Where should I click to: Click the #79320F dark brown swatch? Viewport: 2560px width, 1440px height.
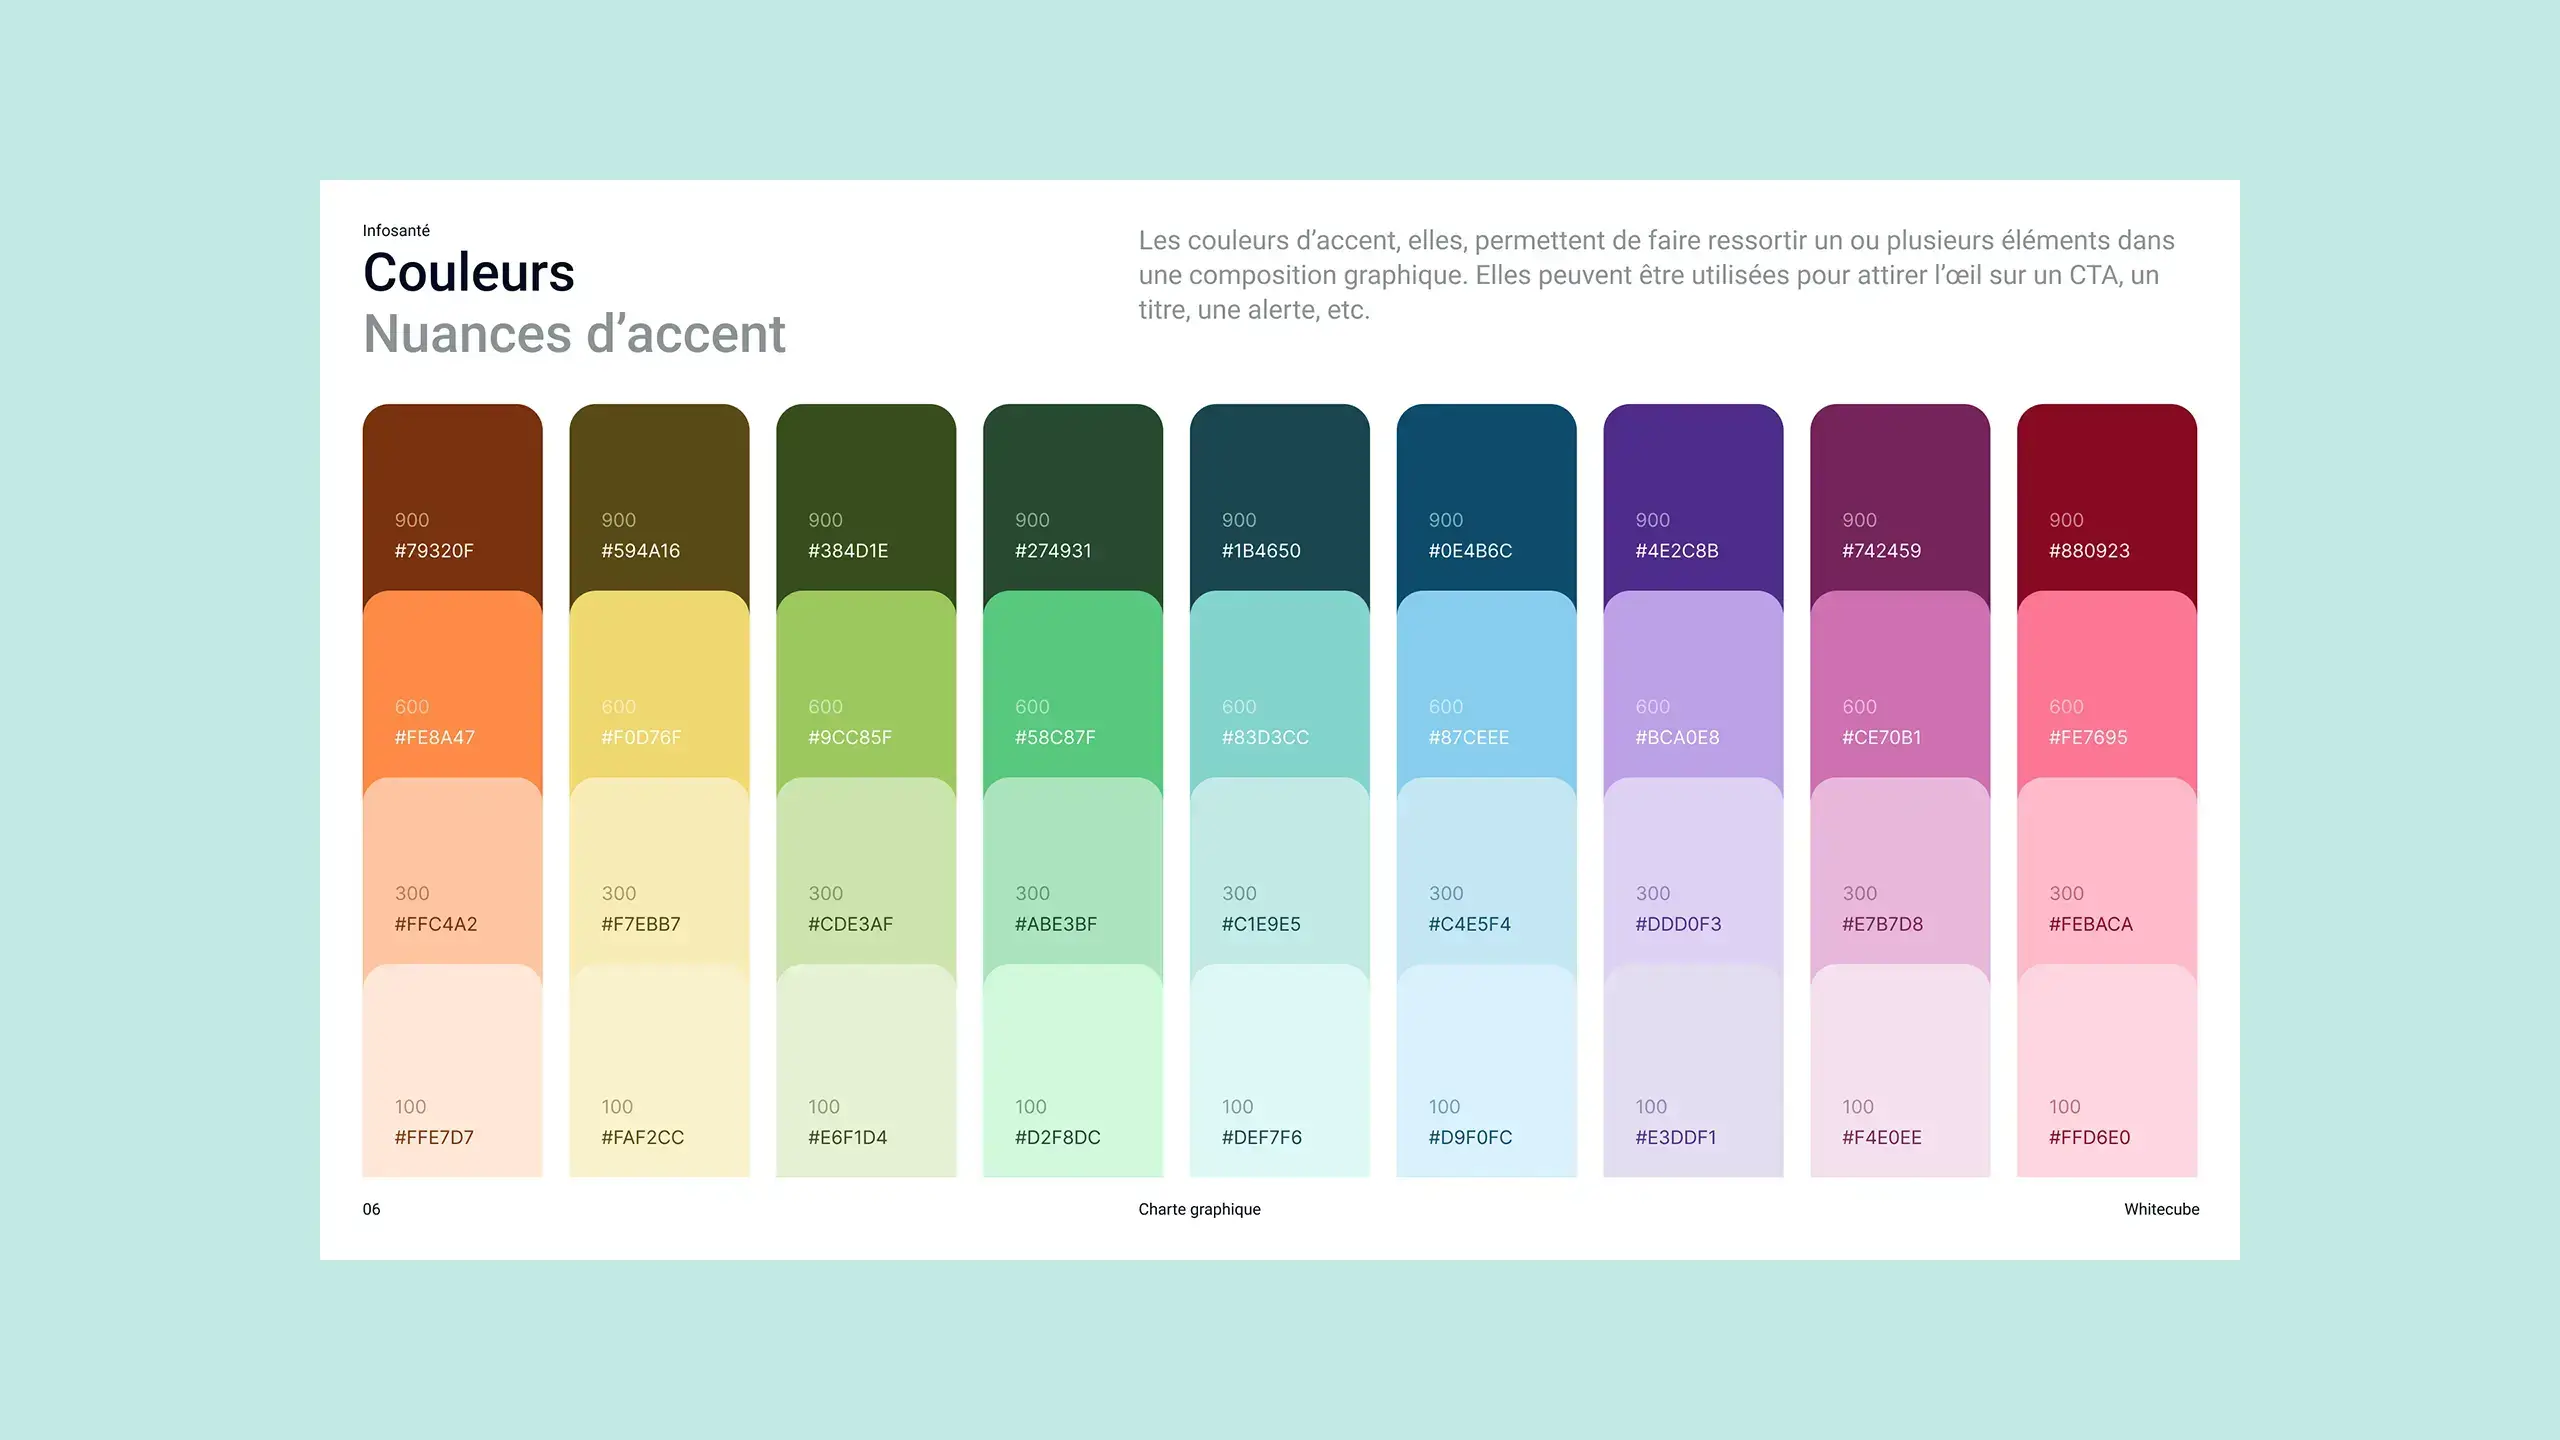[452, 497]
